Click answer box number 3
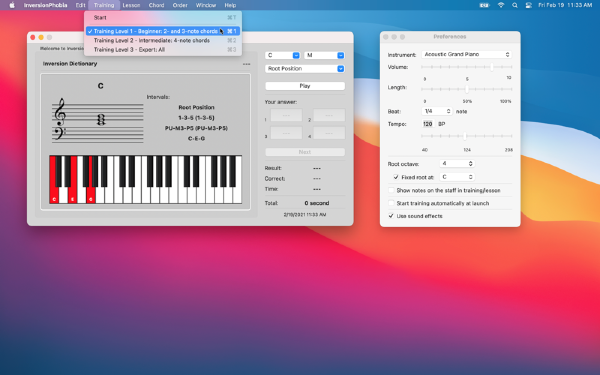Screen dimensions: 600x375 click(x=286, y=133)
